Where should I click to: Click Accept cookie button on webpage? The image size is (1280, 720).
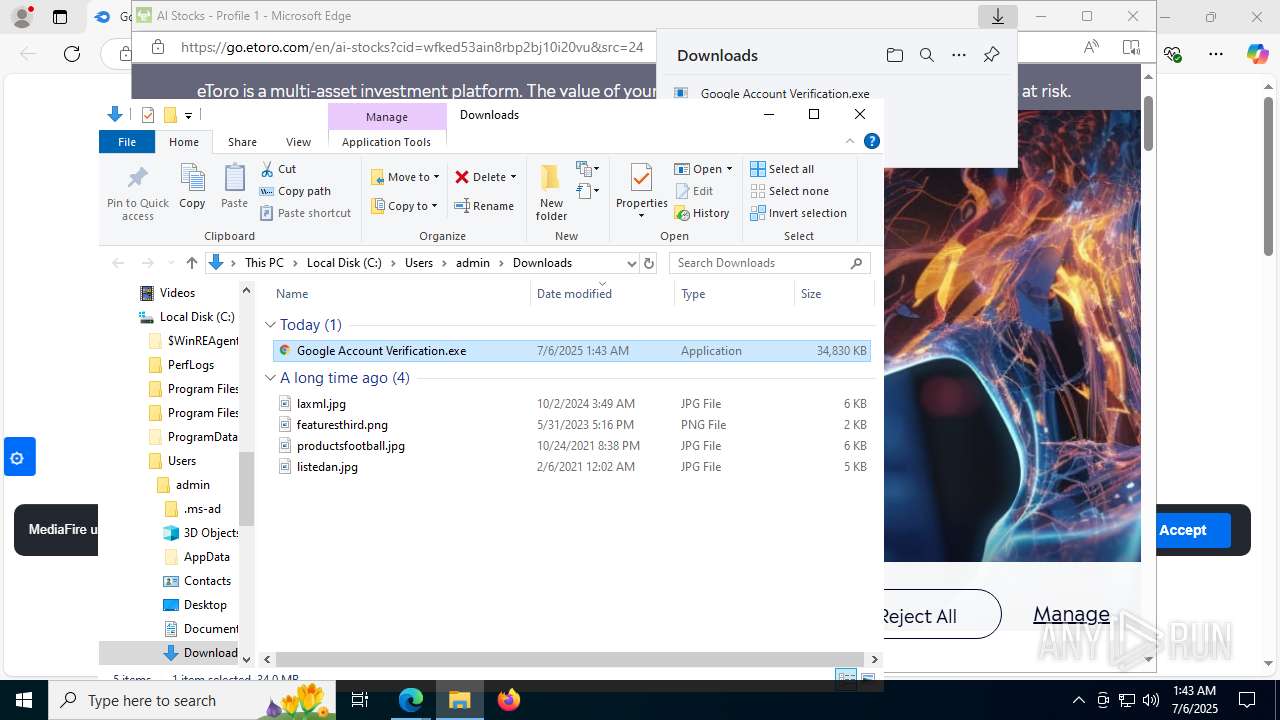1182,530
